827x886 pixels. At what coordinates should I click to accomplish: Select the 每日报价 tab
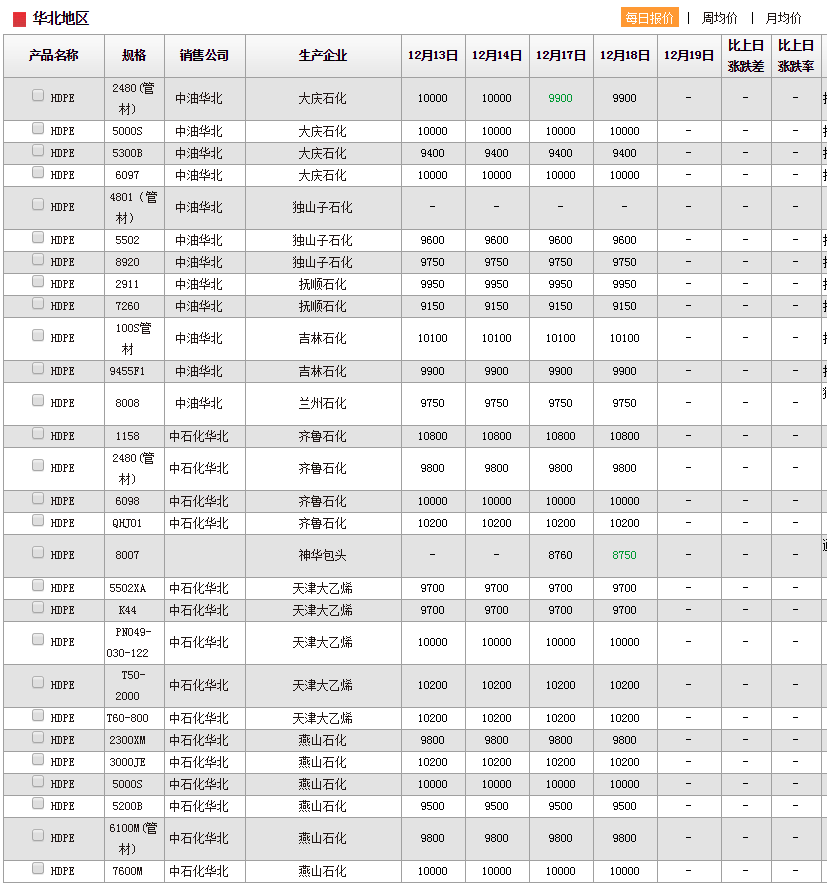pos(649,18)
